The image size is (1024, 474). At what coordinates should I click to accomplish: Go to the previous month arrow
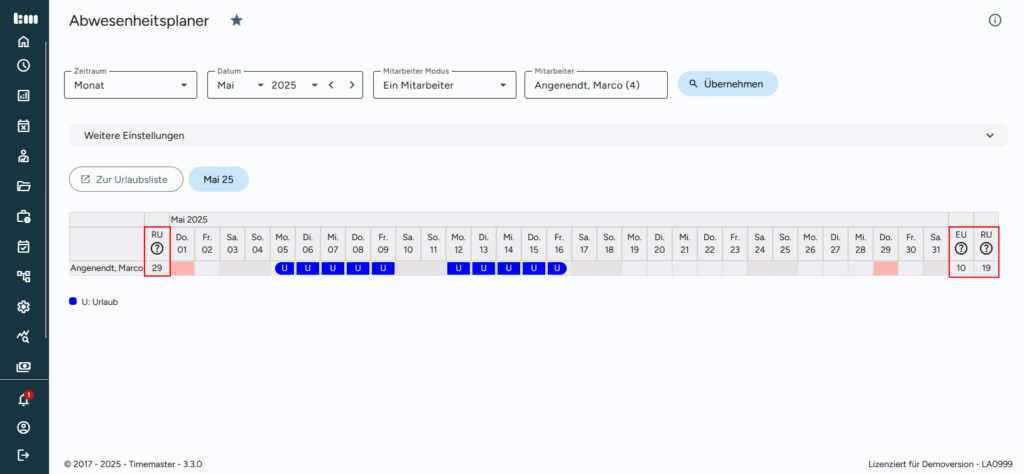click(331, 85)
